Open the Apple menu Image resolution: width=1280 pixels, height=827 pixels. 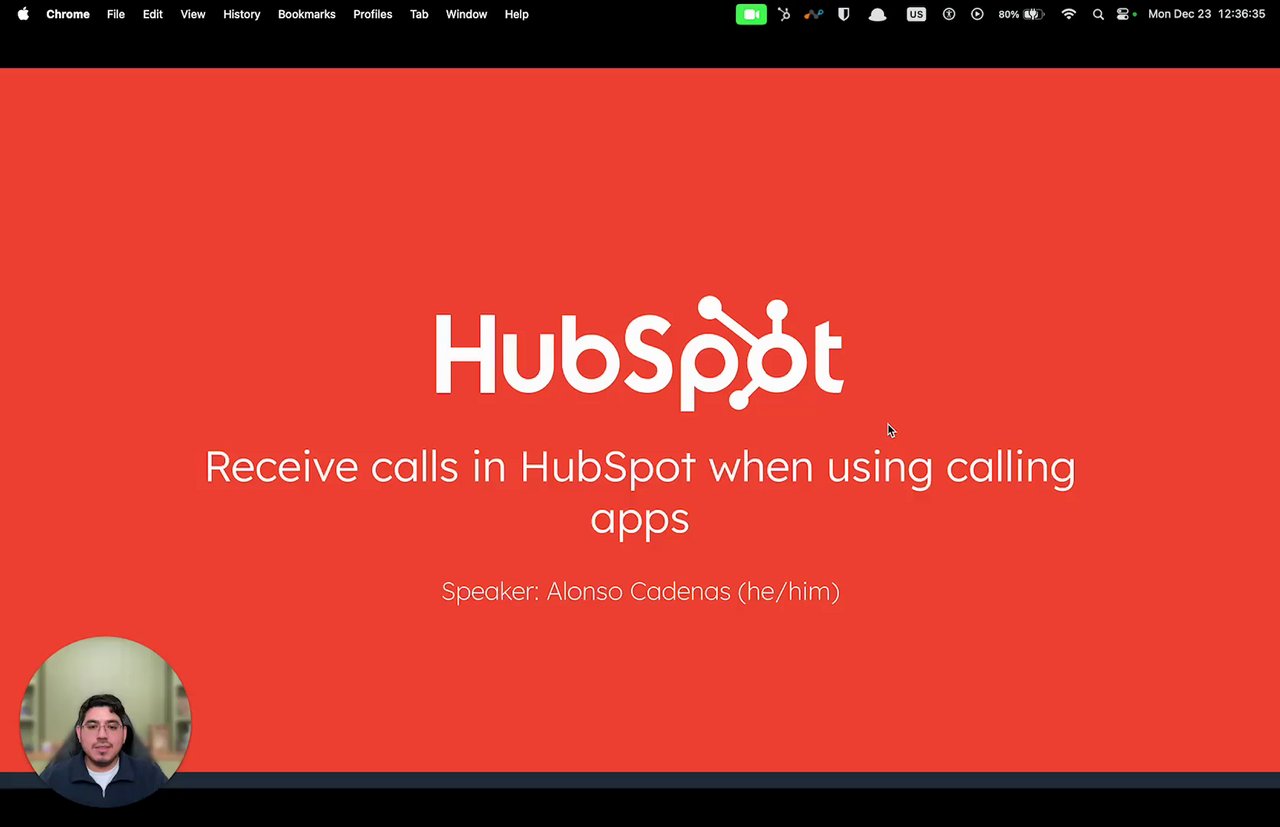coord(23,14)
